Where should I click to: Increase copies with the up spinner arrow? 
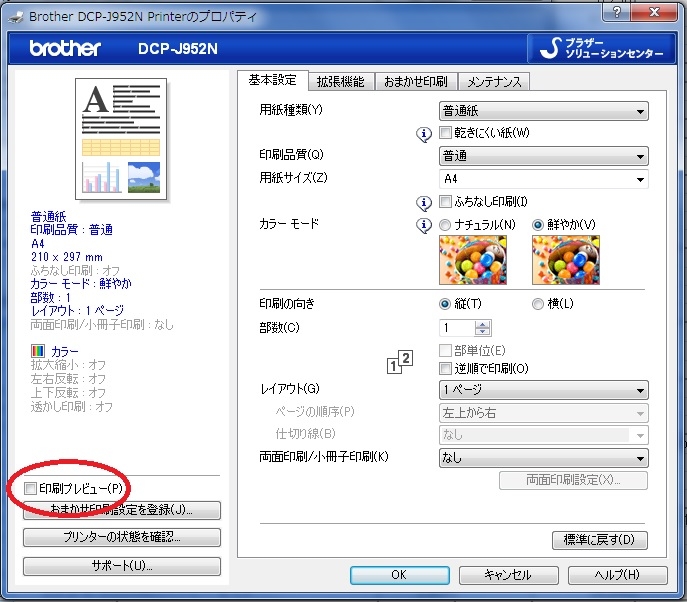[482, 324]
